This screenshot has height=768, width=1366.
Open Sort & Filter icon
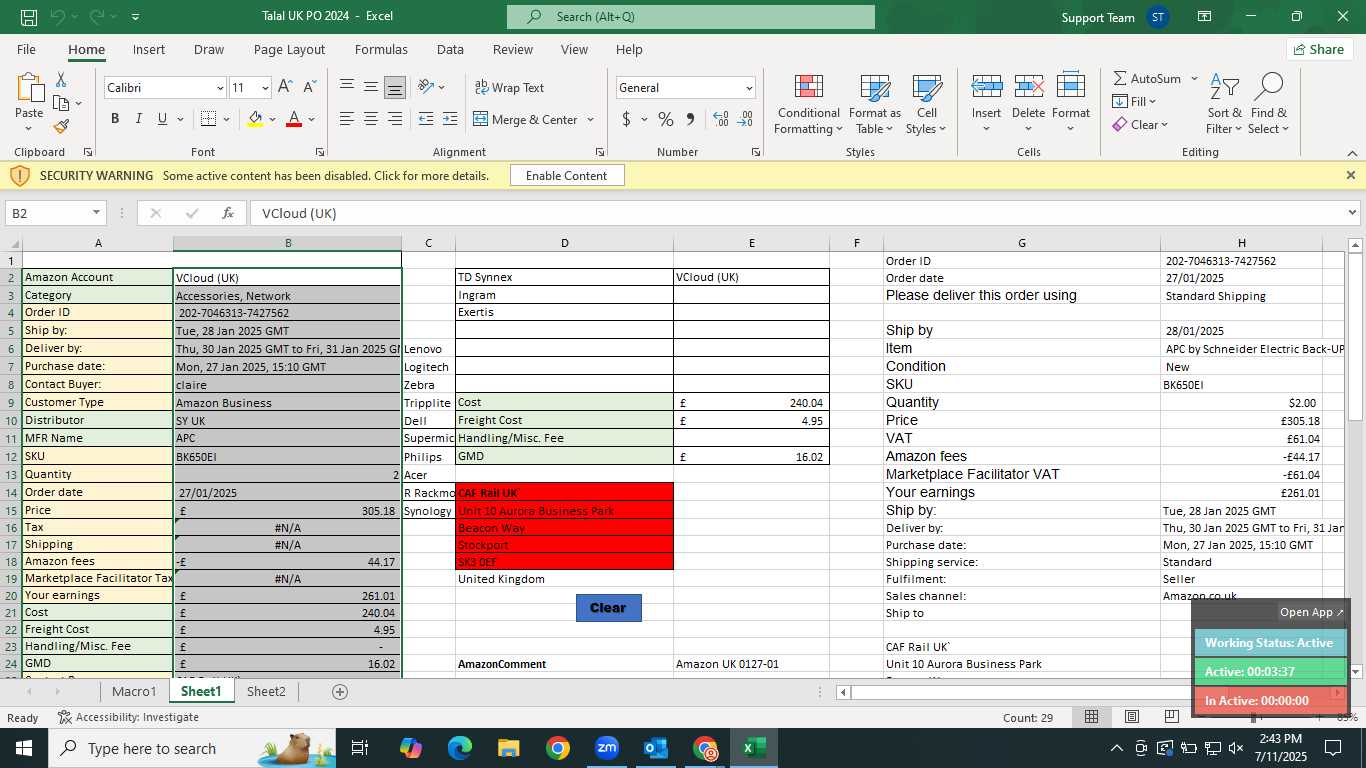pos(1224,88)
